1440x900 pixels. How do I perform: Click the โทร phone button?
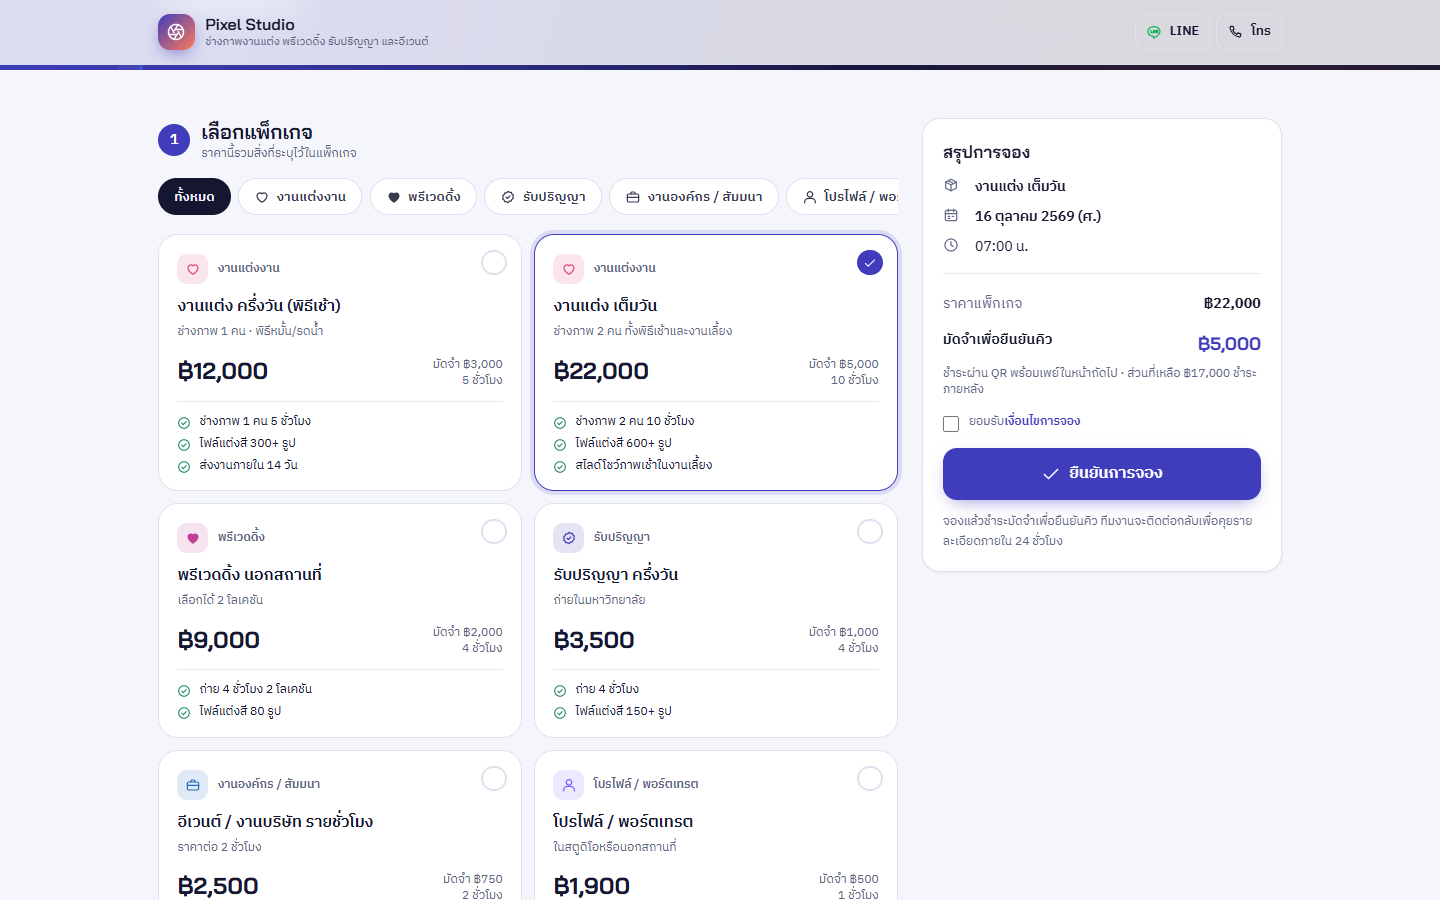[x=1249, y=32]
